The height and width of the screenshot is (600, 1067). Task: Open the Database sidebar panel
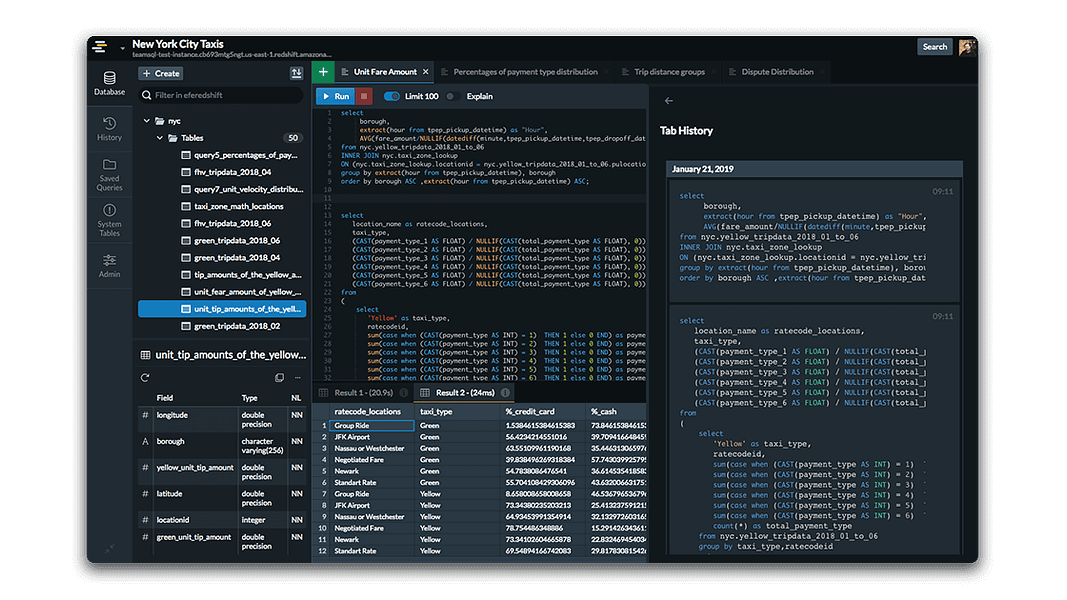pos(110,83)
